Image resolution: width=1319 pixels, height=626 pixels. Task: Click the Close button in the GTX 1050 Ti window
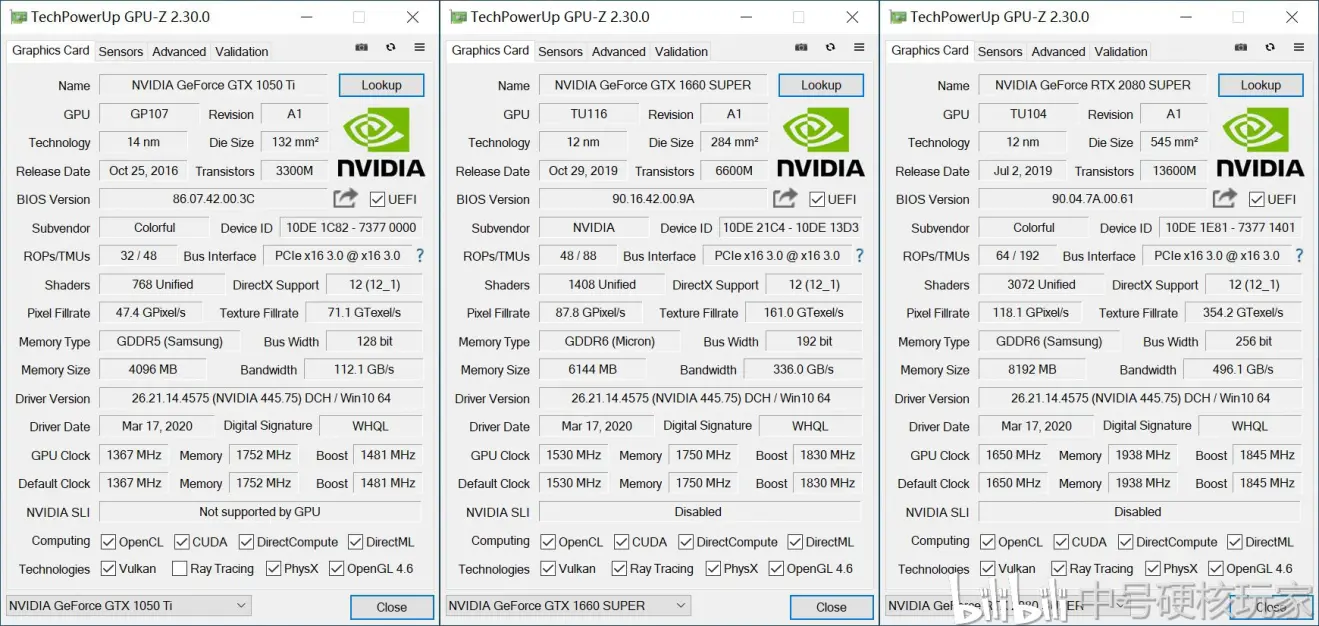pos(392,607)
